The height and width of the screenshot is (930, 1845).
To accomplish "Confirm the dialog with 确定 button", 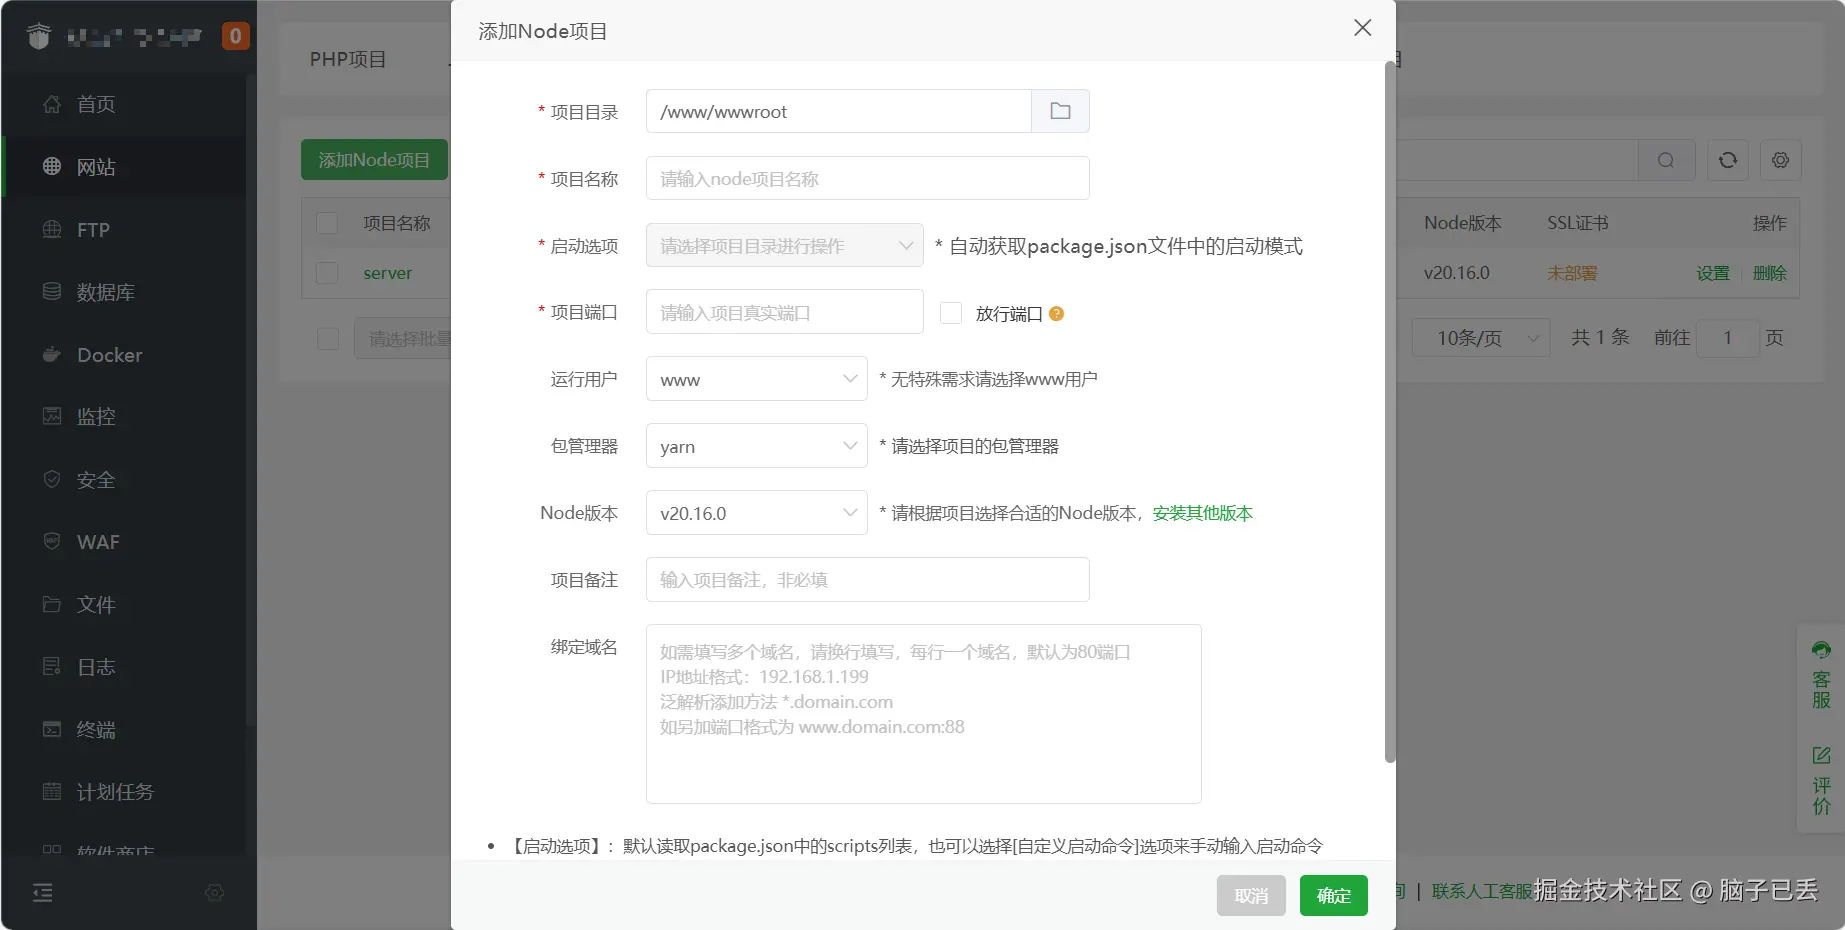I will (x=1332, y=895).
